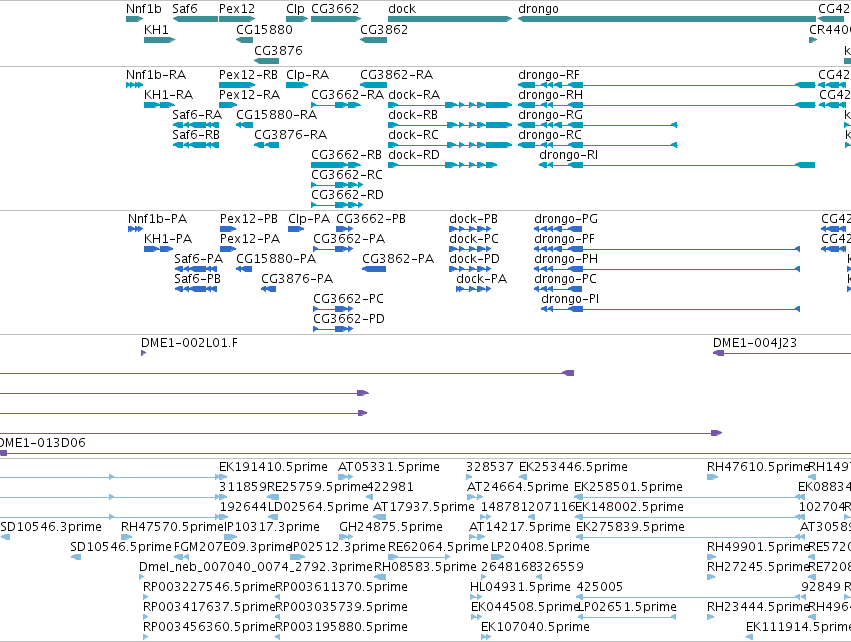
Task: Select the CG3876-PA protein label
Action: pyautogui.click(x=297, y=279)
